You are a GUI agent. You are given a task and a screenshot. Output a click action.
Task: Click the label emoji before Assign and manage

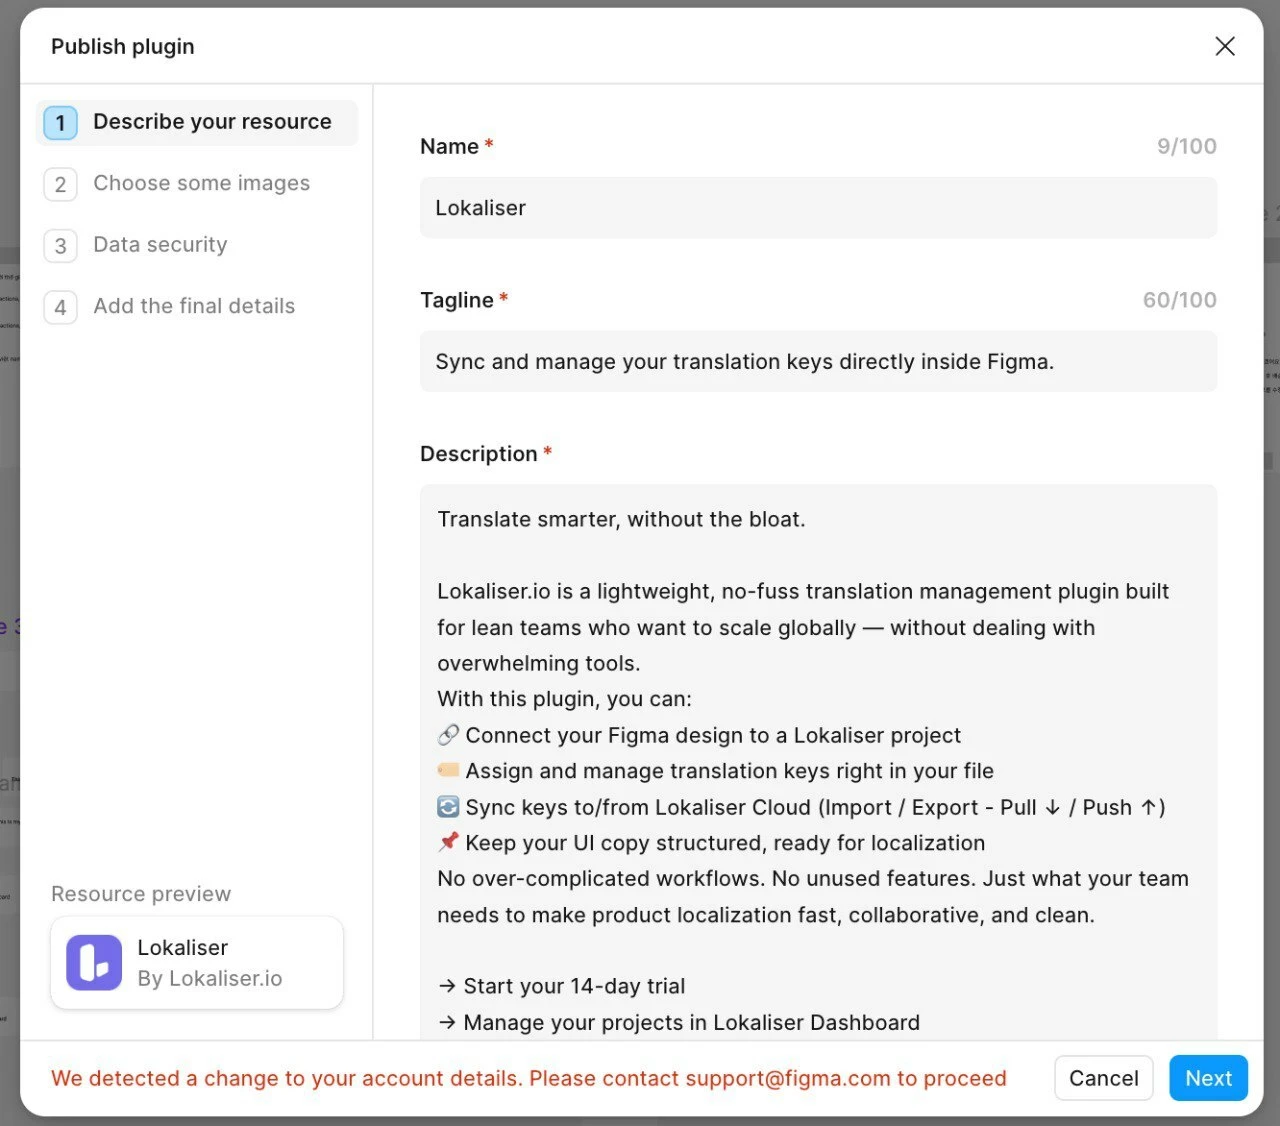448,770
